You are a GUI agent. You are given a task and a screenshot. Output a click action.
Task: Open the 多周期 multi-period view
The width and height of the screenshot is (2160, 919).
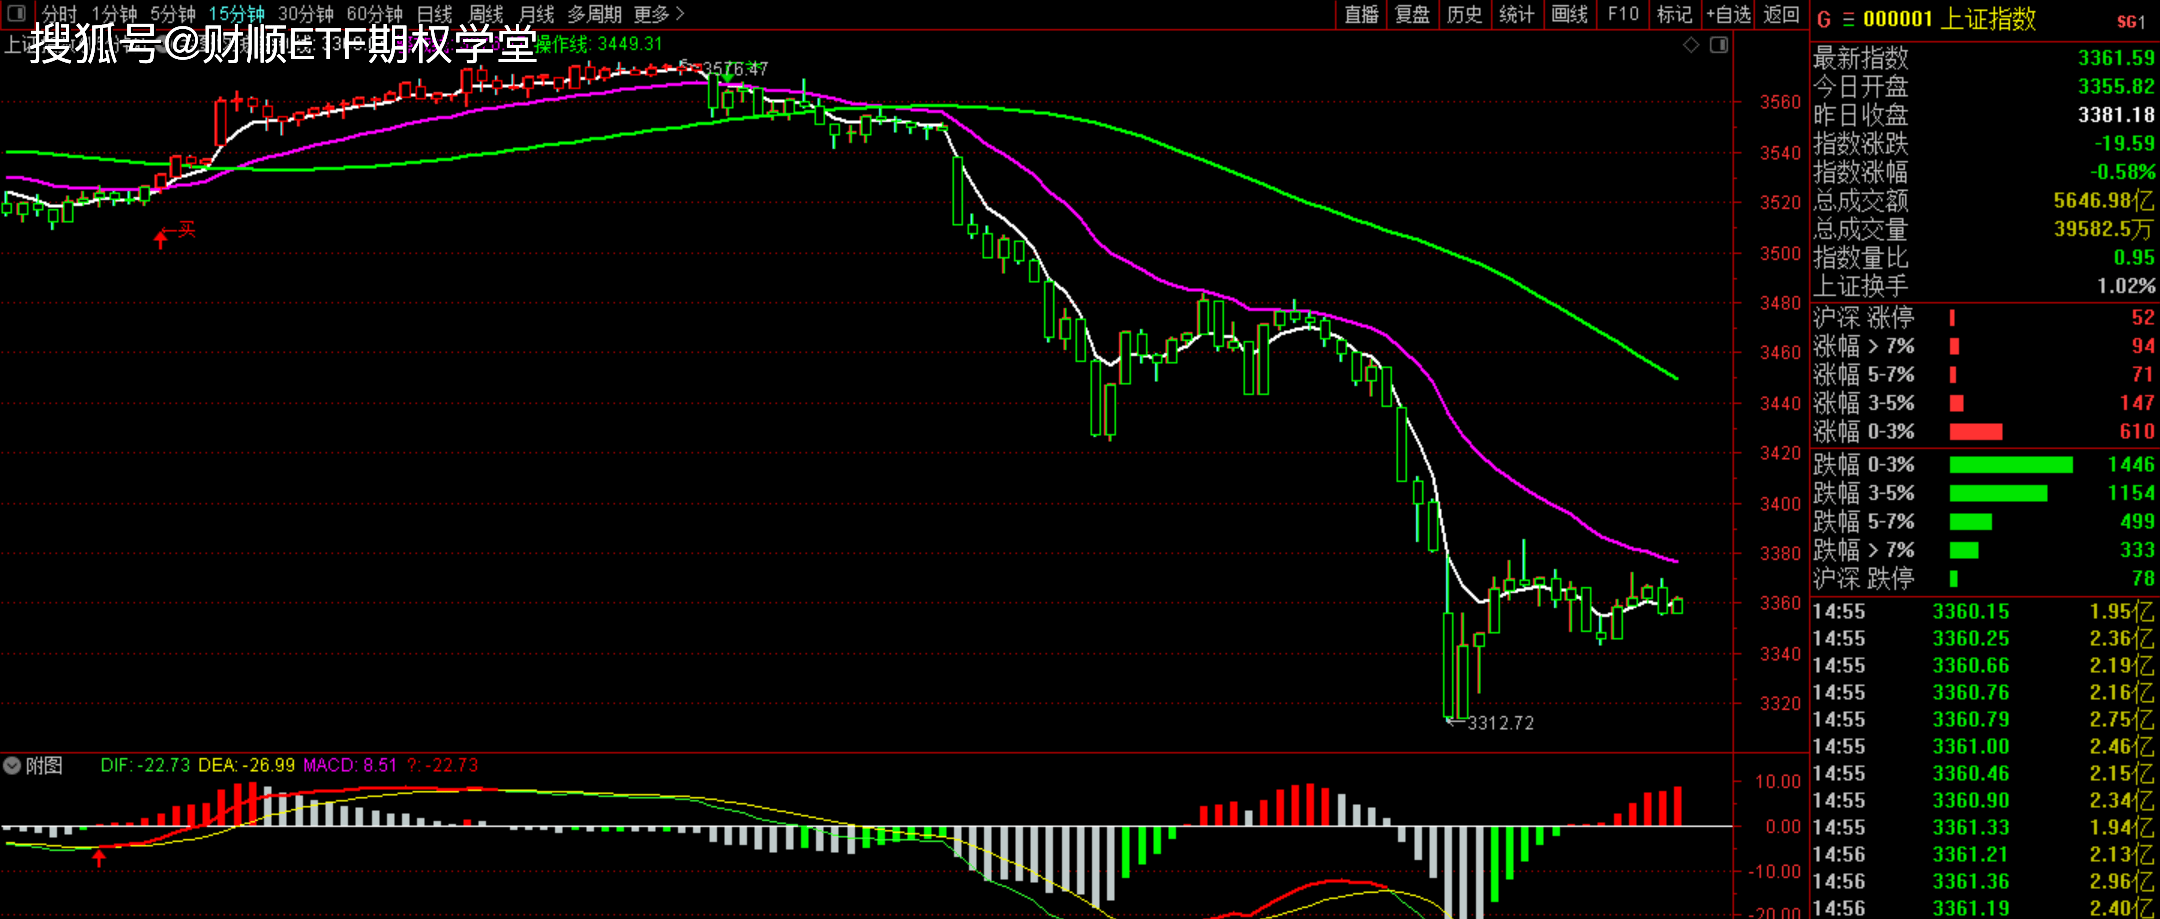(x=594, y=14)
